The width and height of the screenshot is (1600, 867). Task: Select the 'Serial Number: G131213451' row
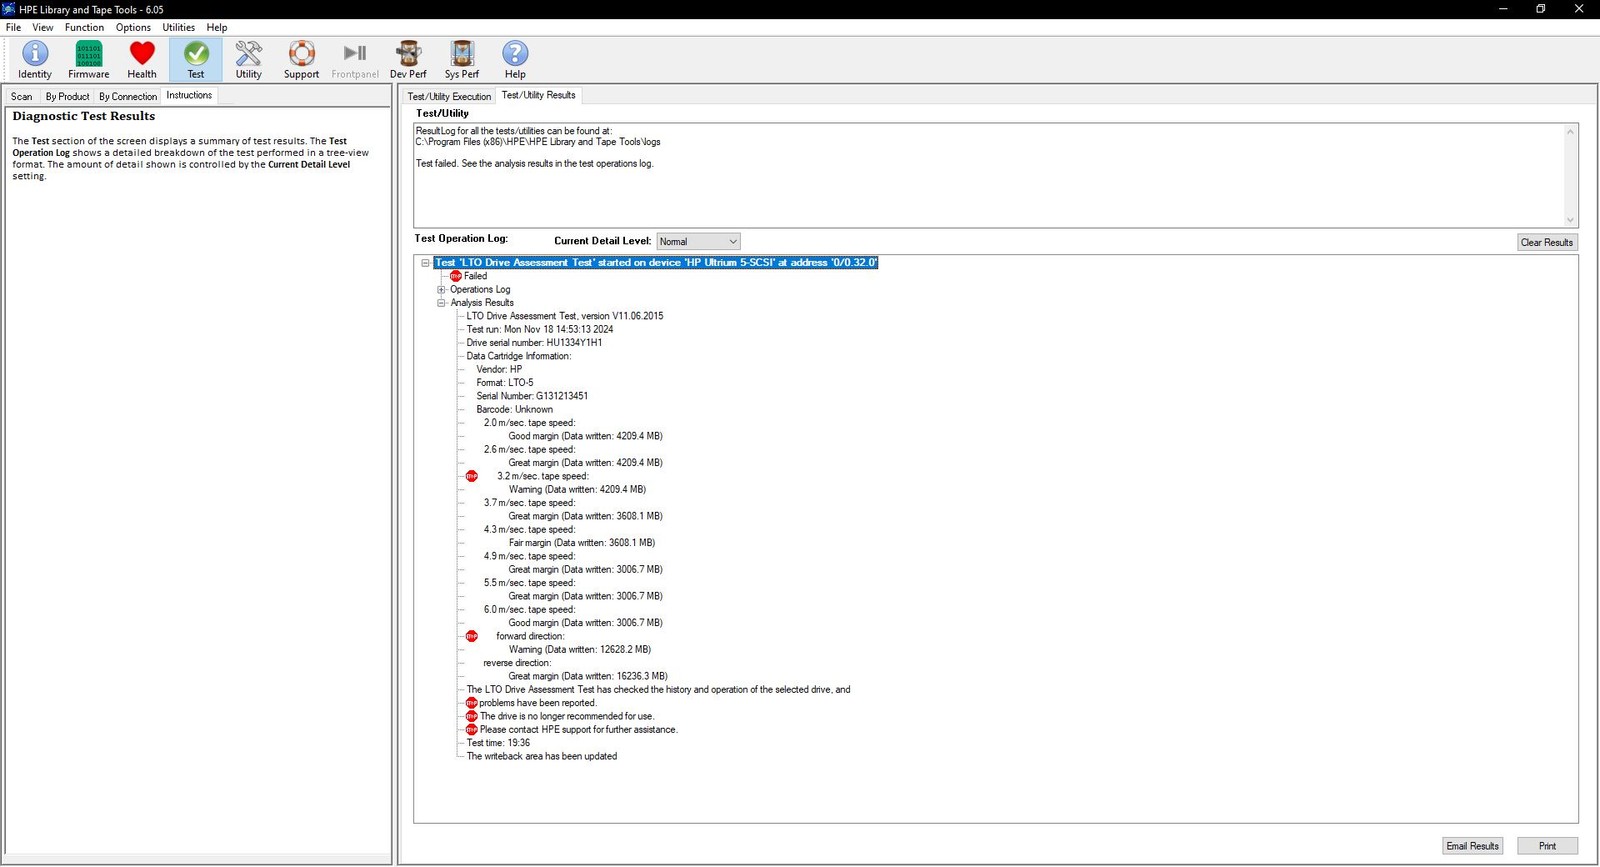point(532,396)
